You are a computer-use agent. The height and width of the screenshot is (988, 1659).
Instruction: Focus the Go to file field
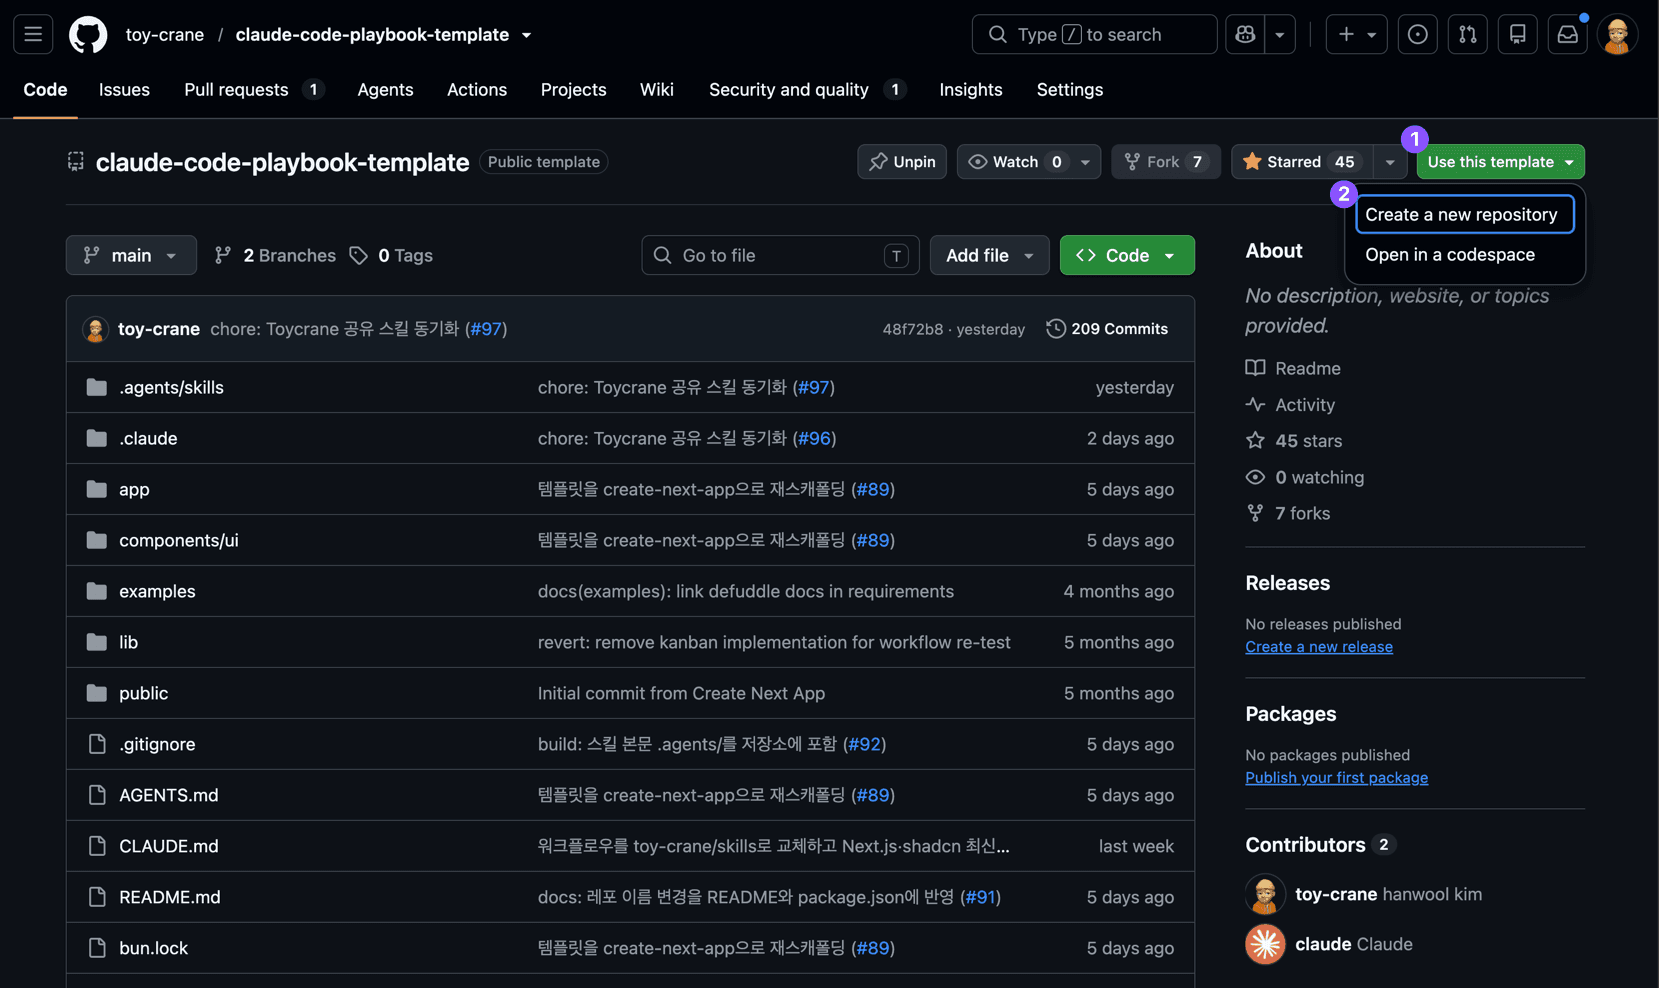[780, 255]
